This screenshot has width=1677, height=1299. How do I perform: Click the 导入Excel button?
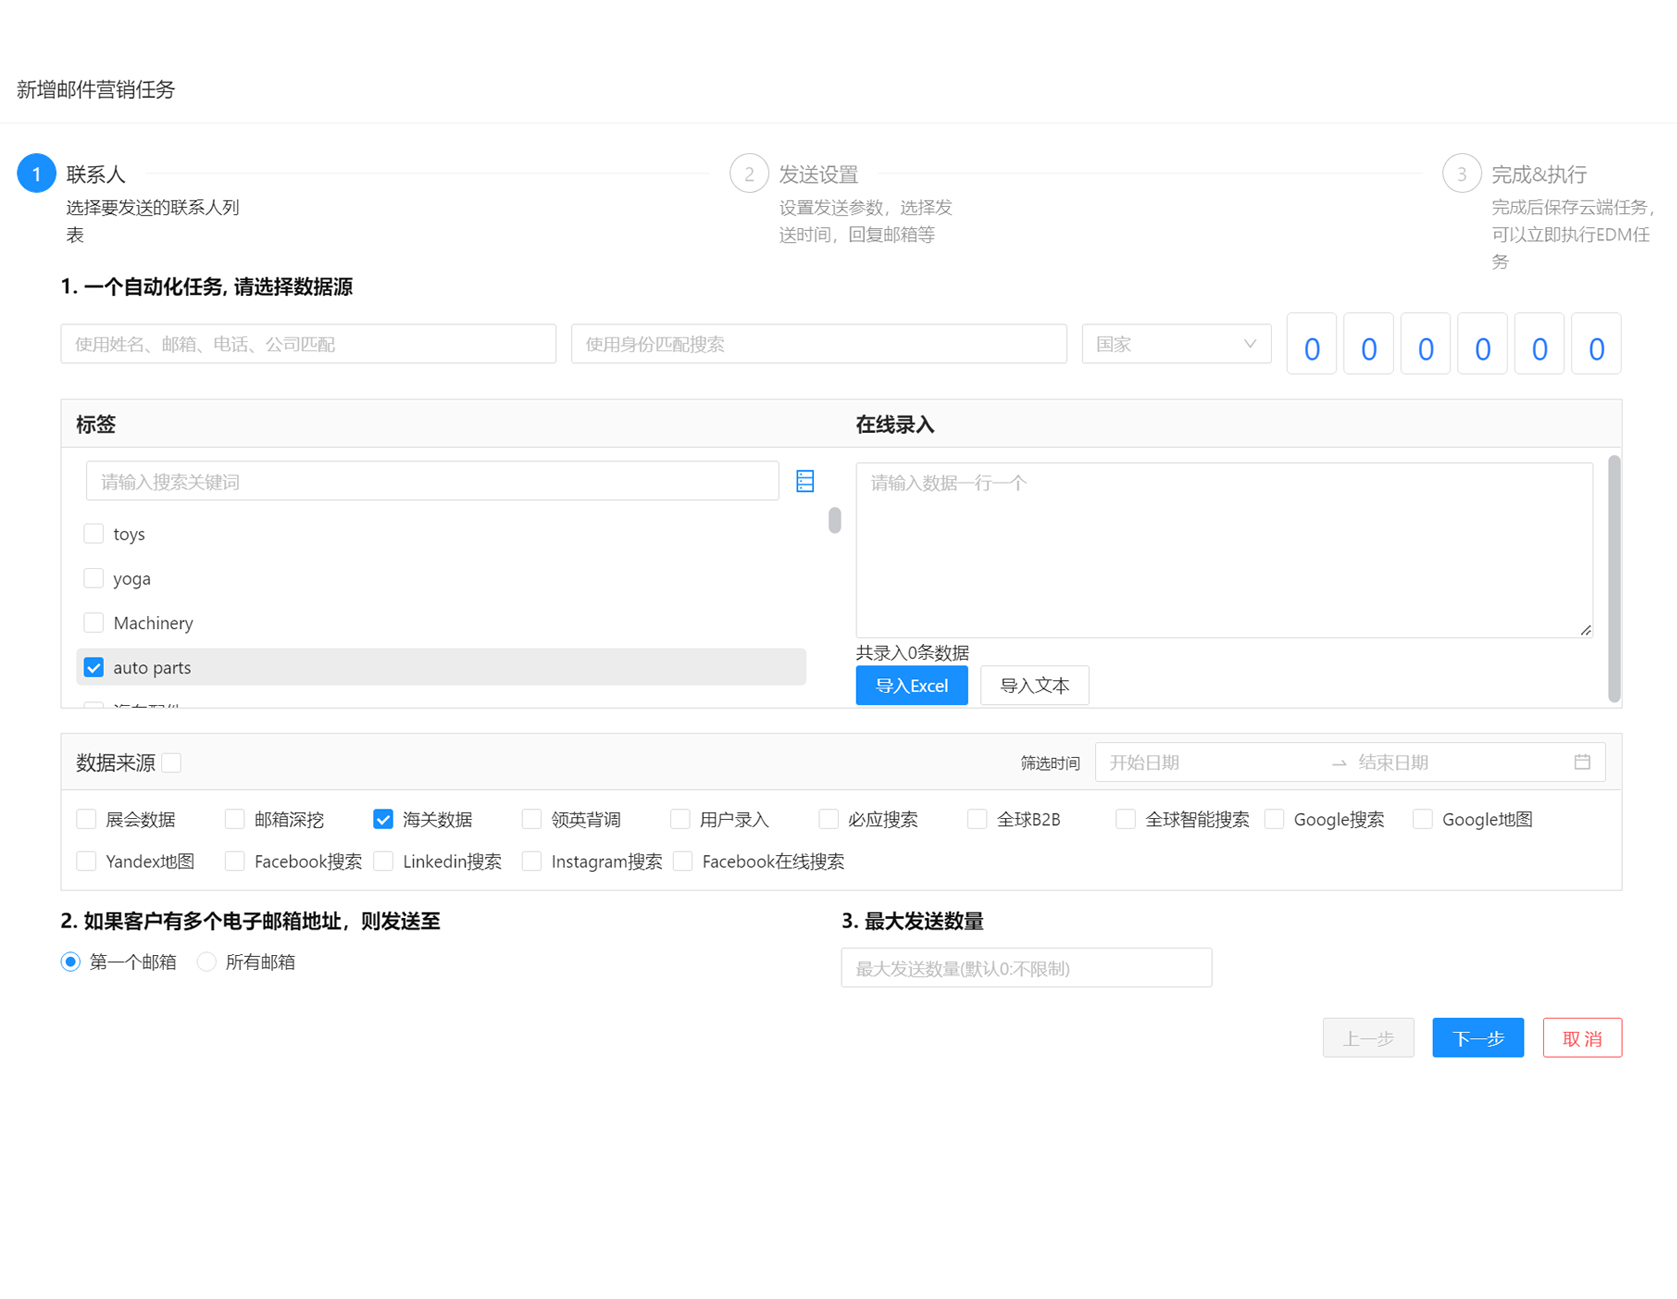point(911,686)
